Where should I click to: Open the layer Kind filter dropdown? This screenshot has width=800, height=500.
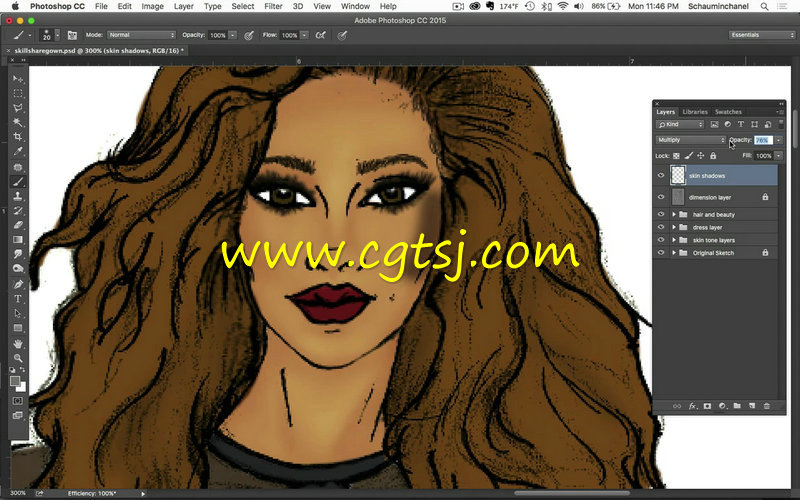coord(680,124)
